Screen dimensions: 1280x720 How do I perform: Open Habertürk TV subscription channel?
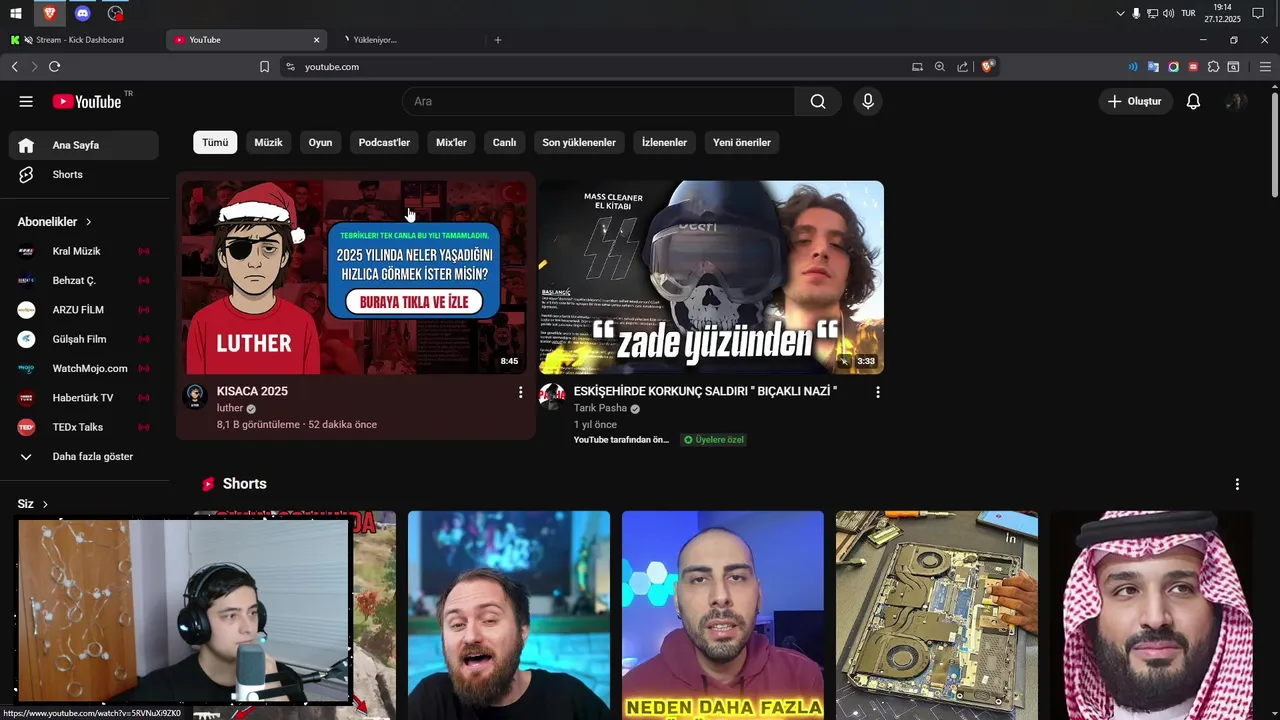pyautogui.click(x=84, y=398)
